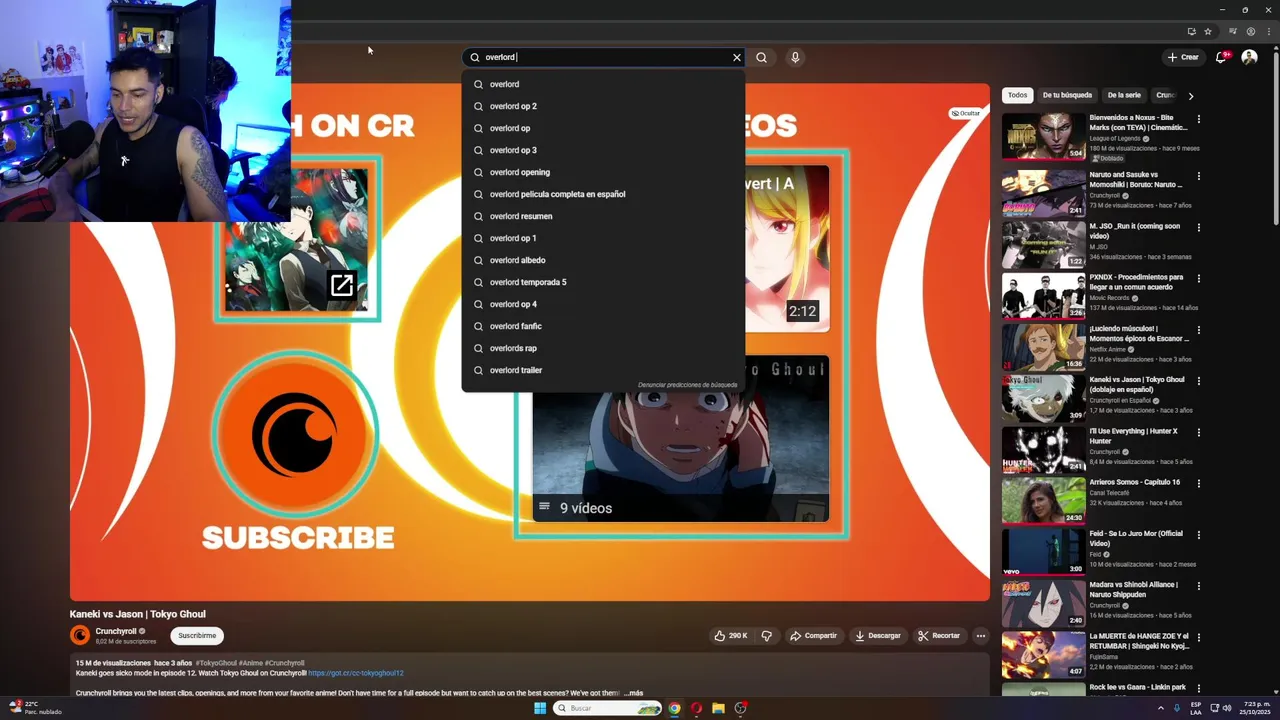
Task: Click the Compartir share button
Action: tap(813, 636)
